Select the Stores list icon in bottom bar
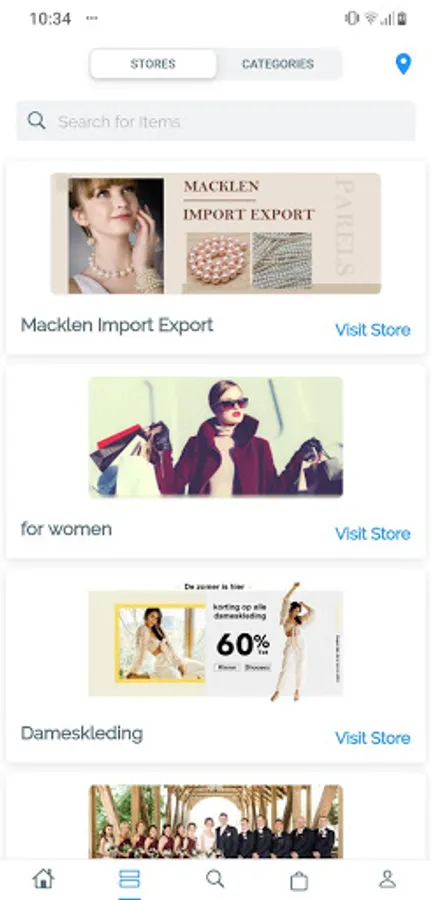The width and height of the screenshot is (431, 900). click(129, 879)
